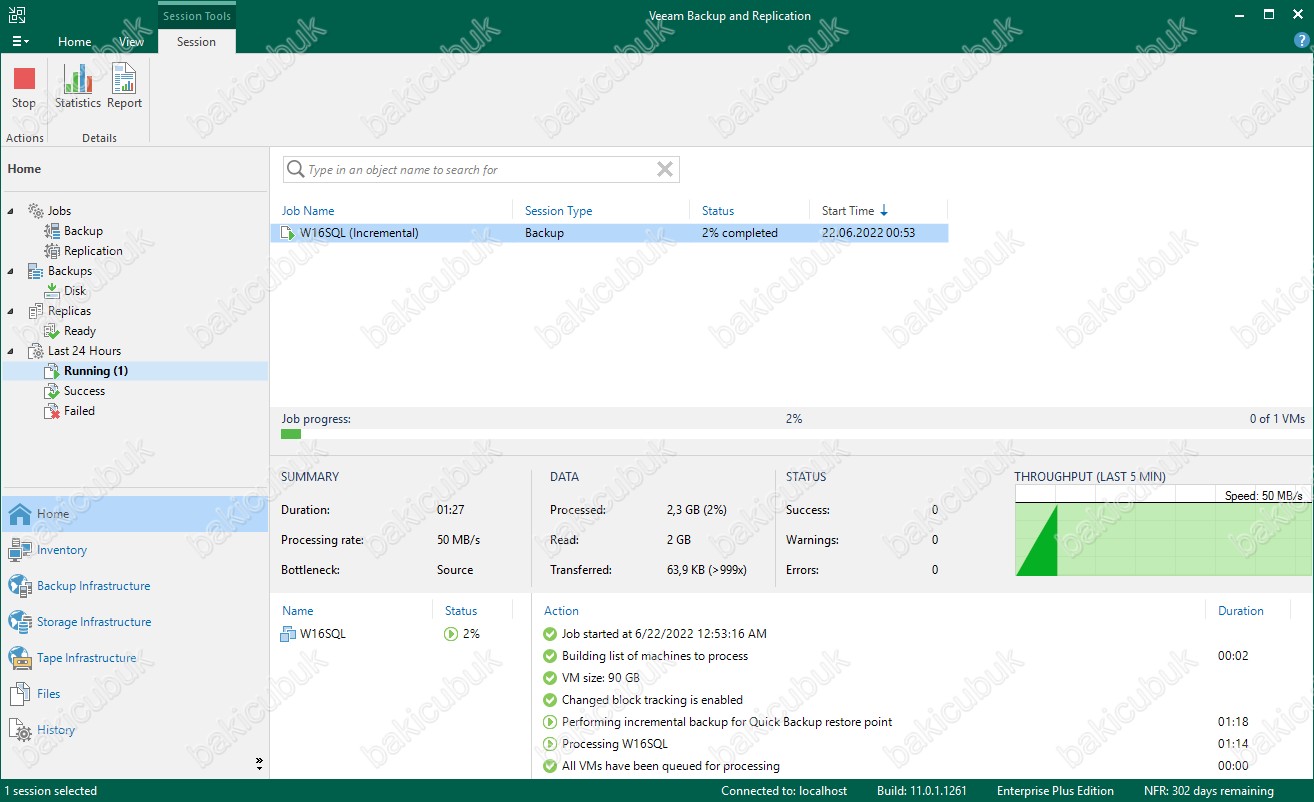Click the Status header in VM list
Viewport: 1314px width, 802px height.
tap(461, 611)
